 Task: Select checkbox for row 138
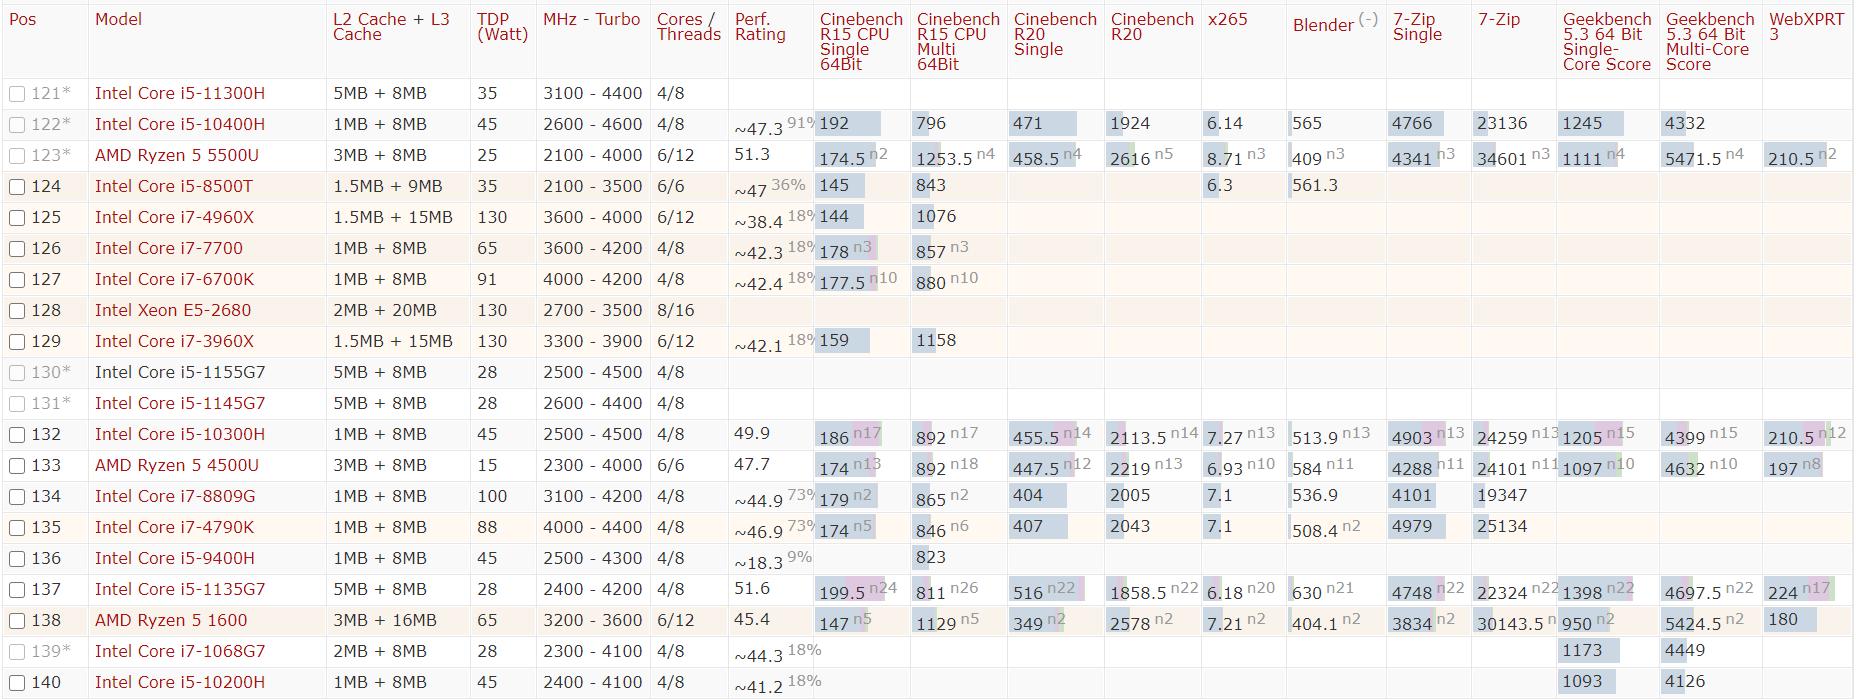[17, 621]
